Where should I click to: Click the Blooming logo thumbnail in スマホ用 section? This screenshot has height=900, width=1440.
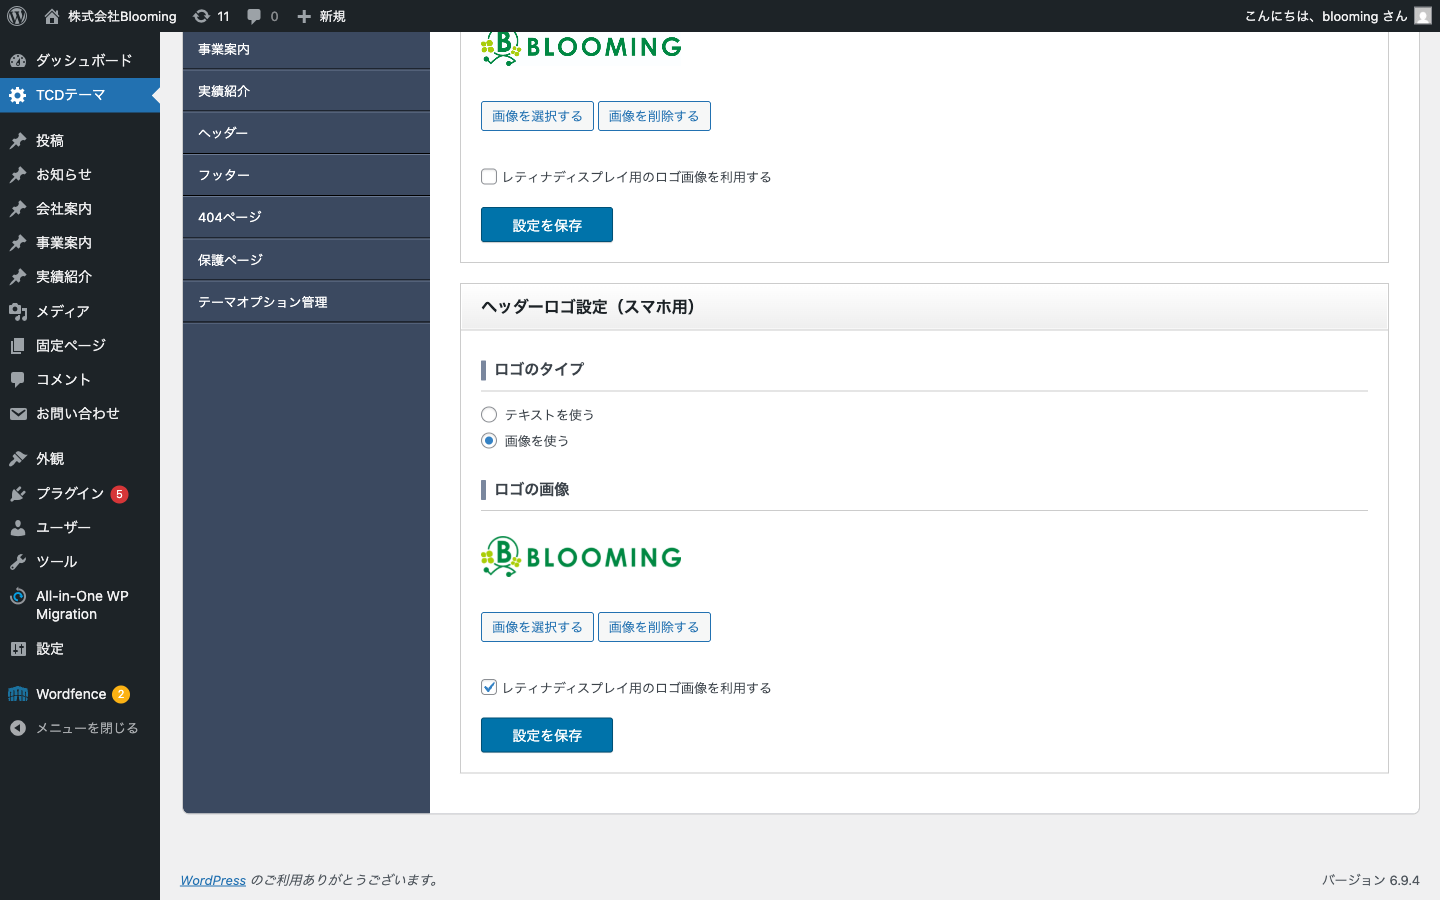click(581, 557)
